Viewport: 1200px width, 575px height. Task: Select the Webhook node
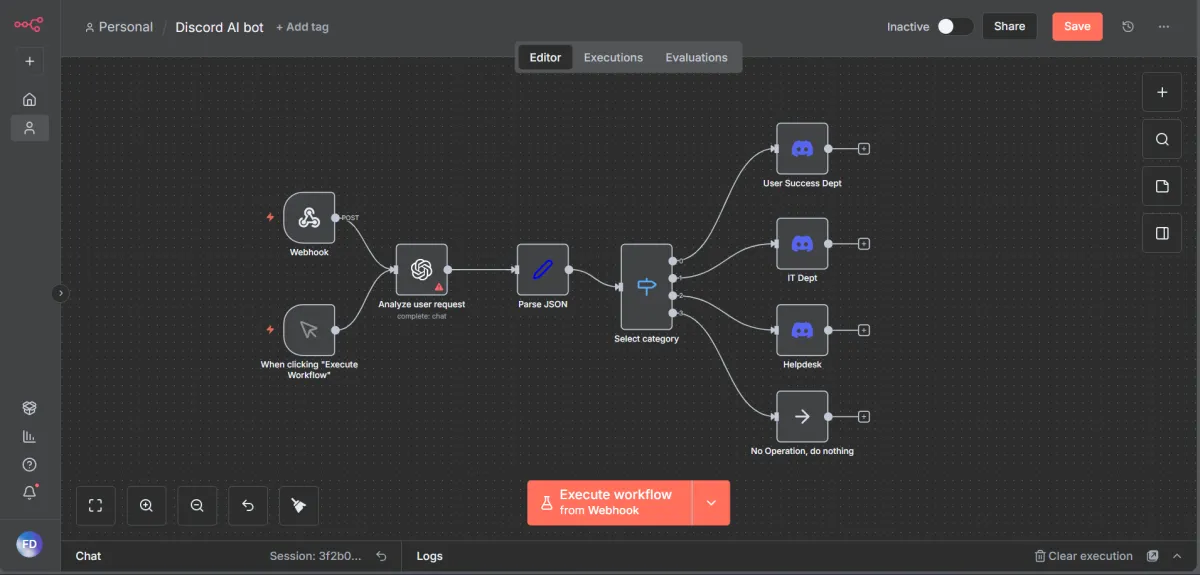point(309,217)
